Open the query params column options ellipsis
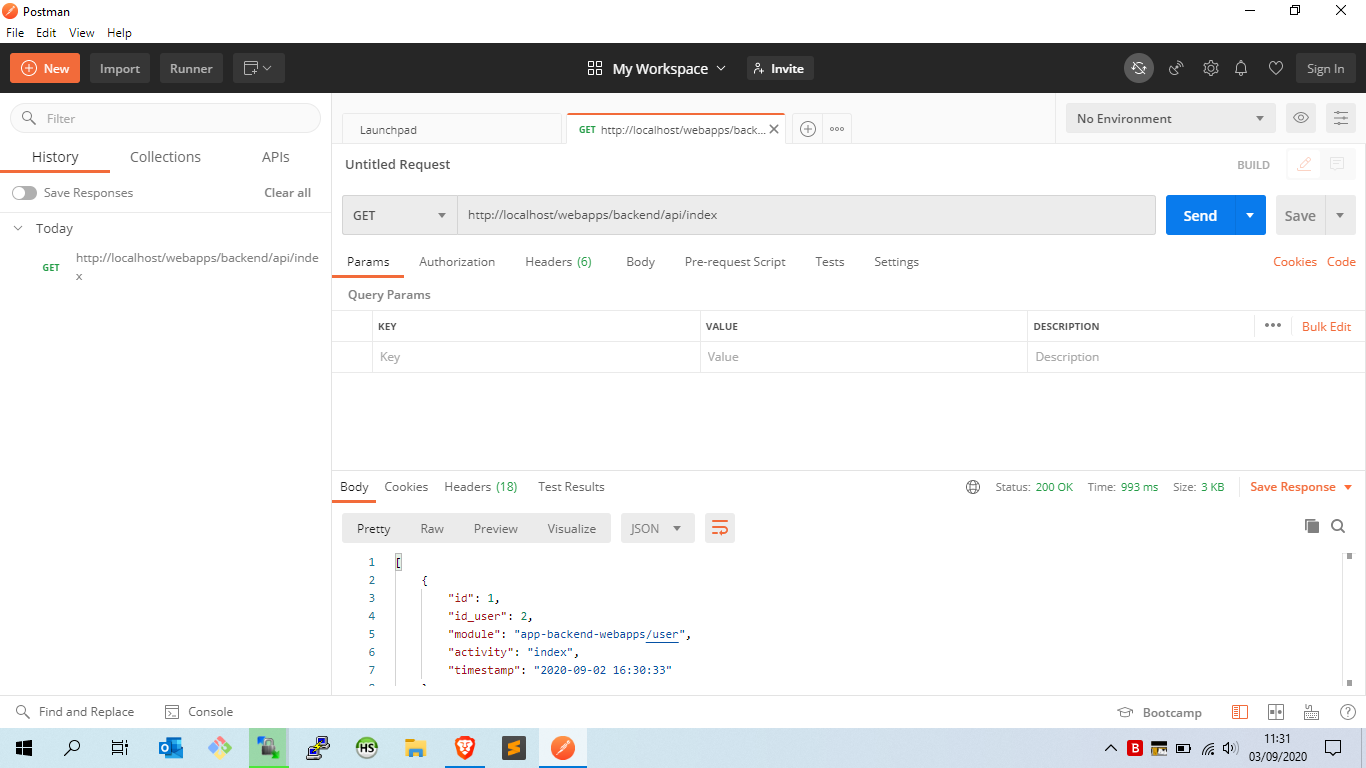Screen dimensions: 1366x768 (x=1272, y=325)
